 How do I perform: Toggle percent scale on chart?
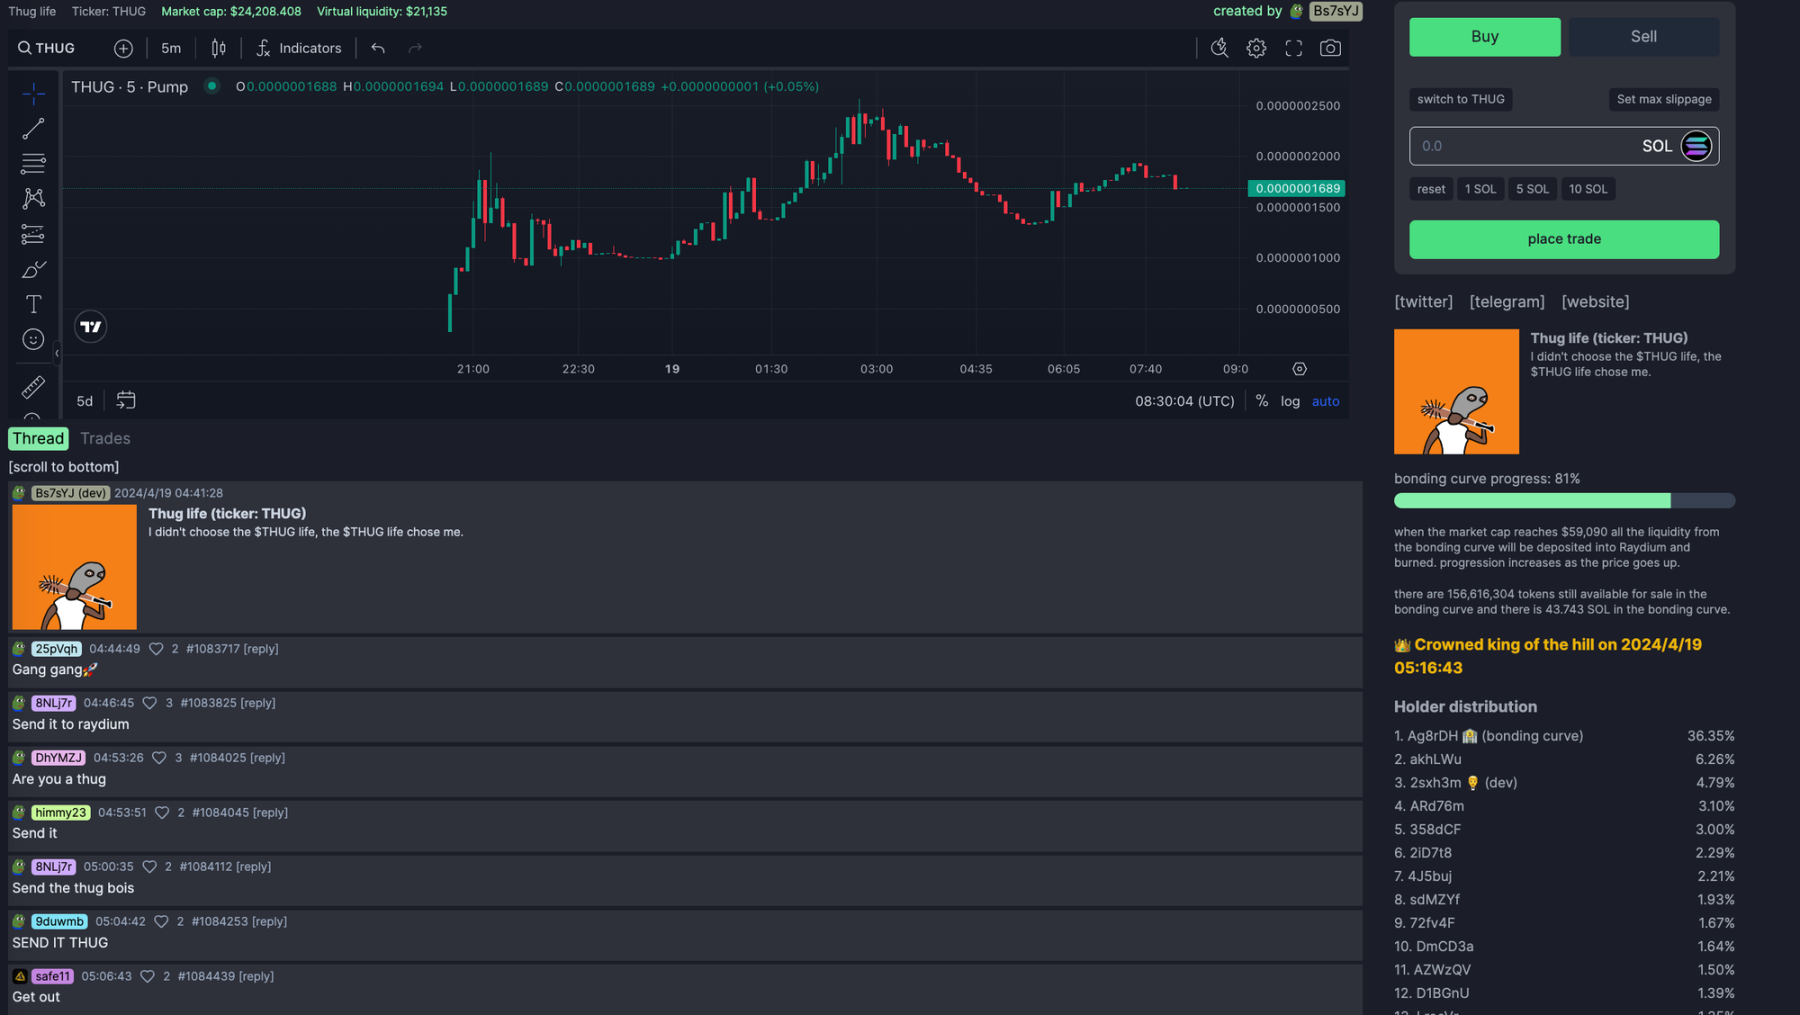(x=1262, y=401)
